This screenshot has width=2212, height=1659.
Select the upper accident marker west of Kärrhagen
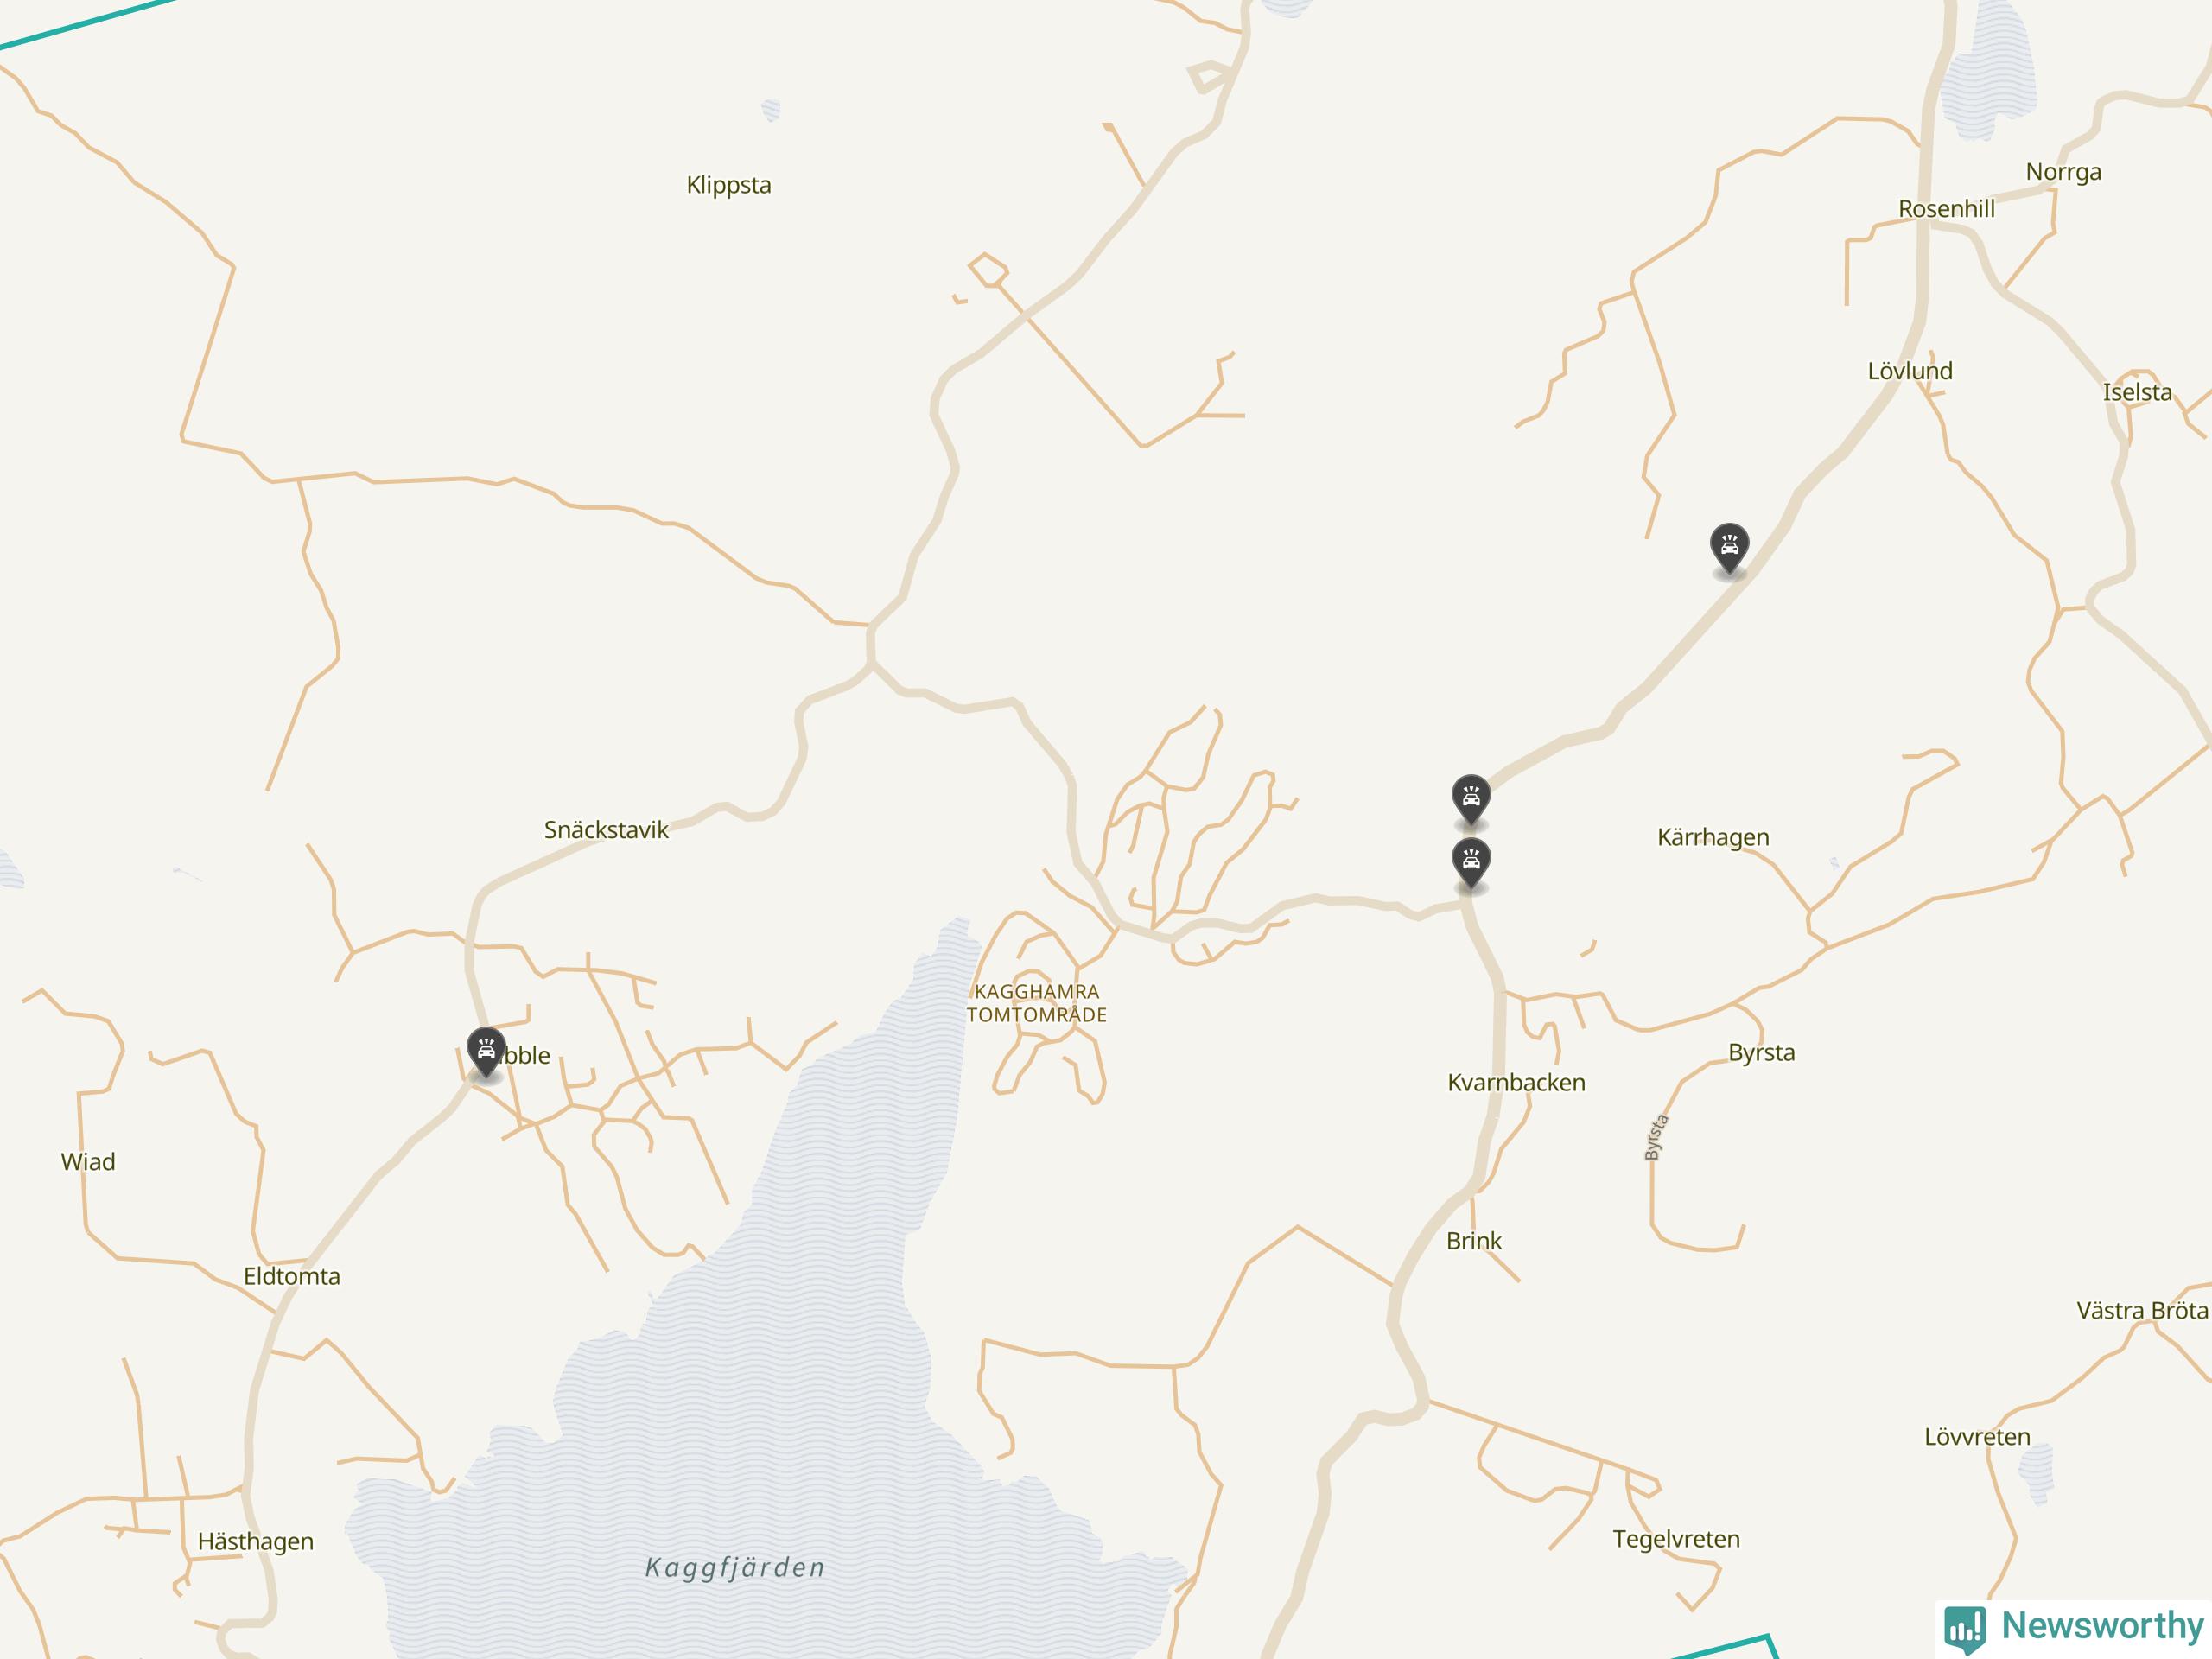1471,799
